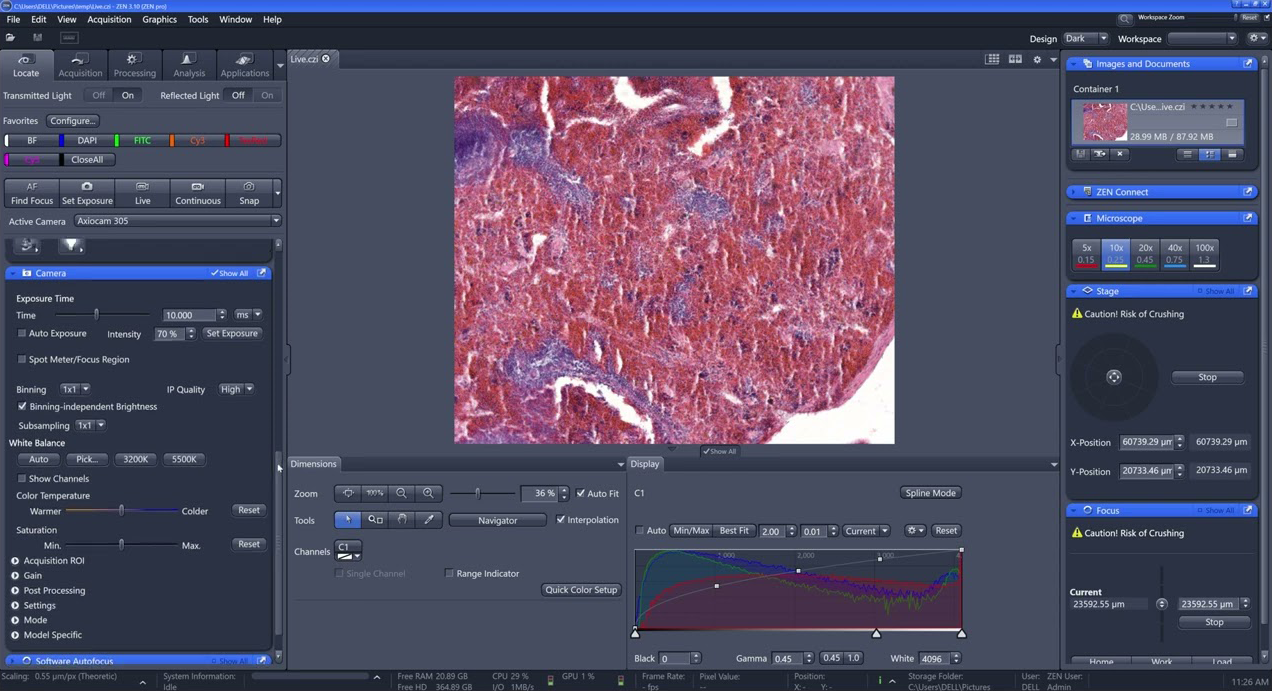
Task: Click the Spline Mode button
Action: (x=930, y=493)
